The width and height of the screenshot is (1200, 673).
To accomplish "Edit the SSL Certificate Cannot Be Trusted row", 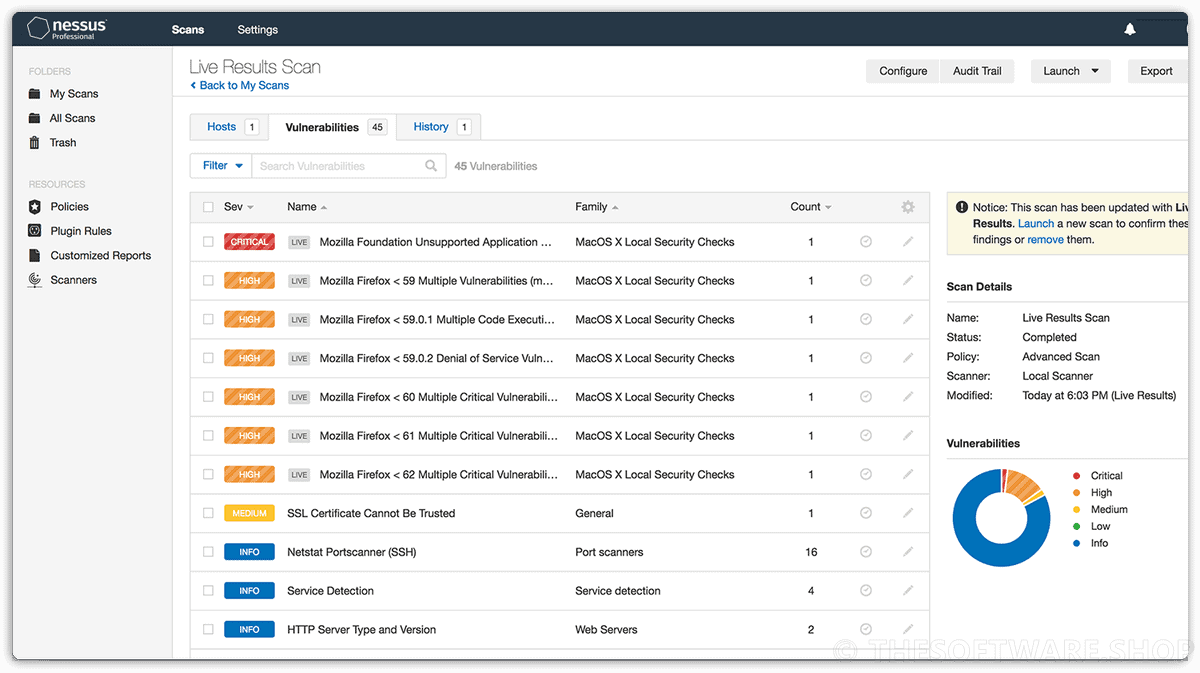I will 908,513.
